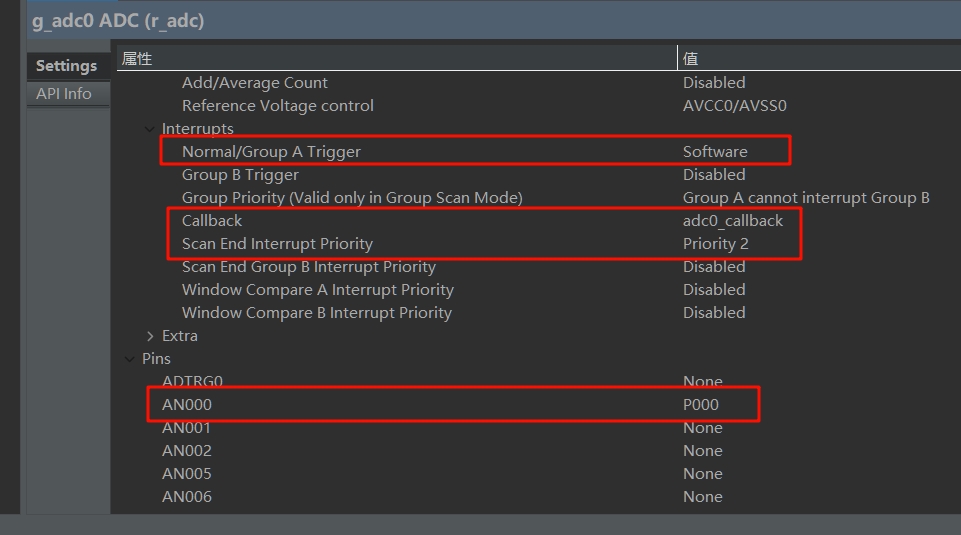The width and height of the screenshot is (961, 535).
Task: Switch to the Settings tab
Action: click(66, 66)
